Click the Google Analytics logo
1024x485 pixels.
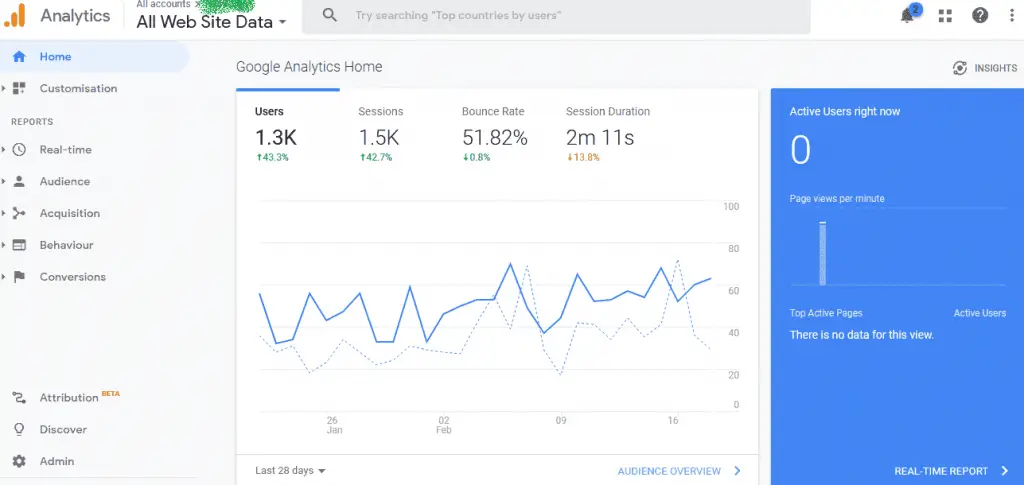(14, 15)
